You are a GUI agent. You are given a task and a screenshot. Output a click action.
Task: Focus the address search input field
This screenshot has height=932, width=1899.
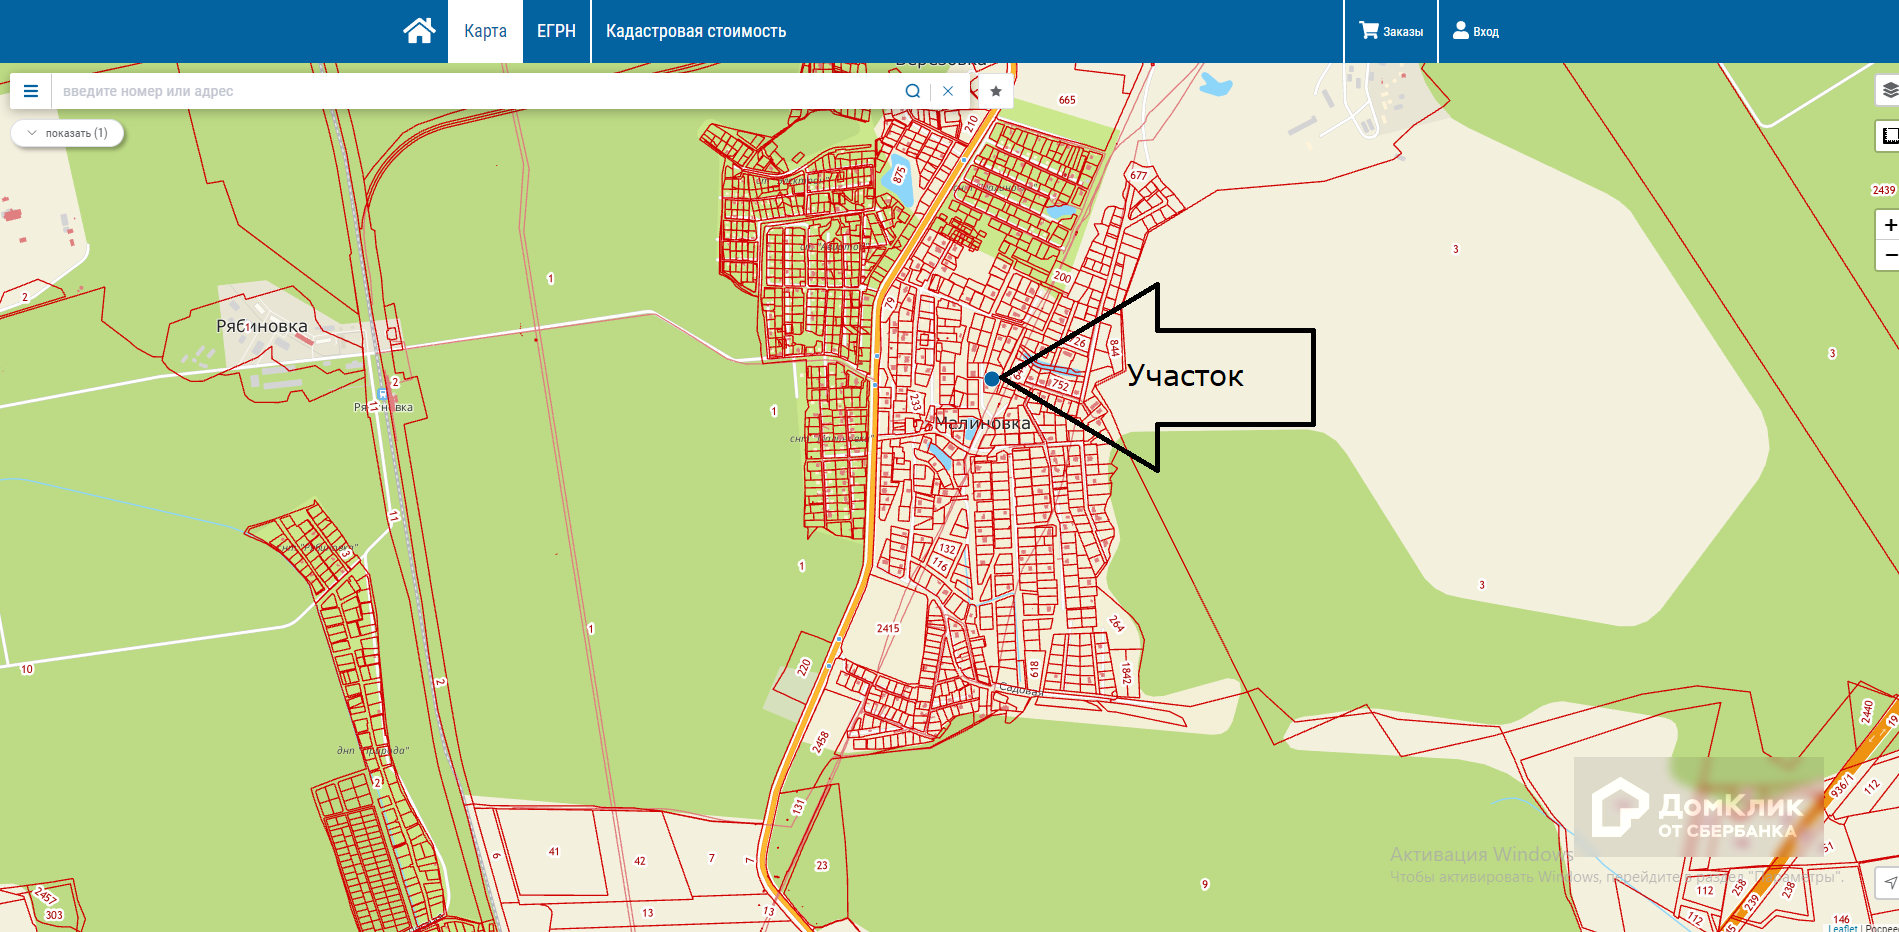click(476, 91)
